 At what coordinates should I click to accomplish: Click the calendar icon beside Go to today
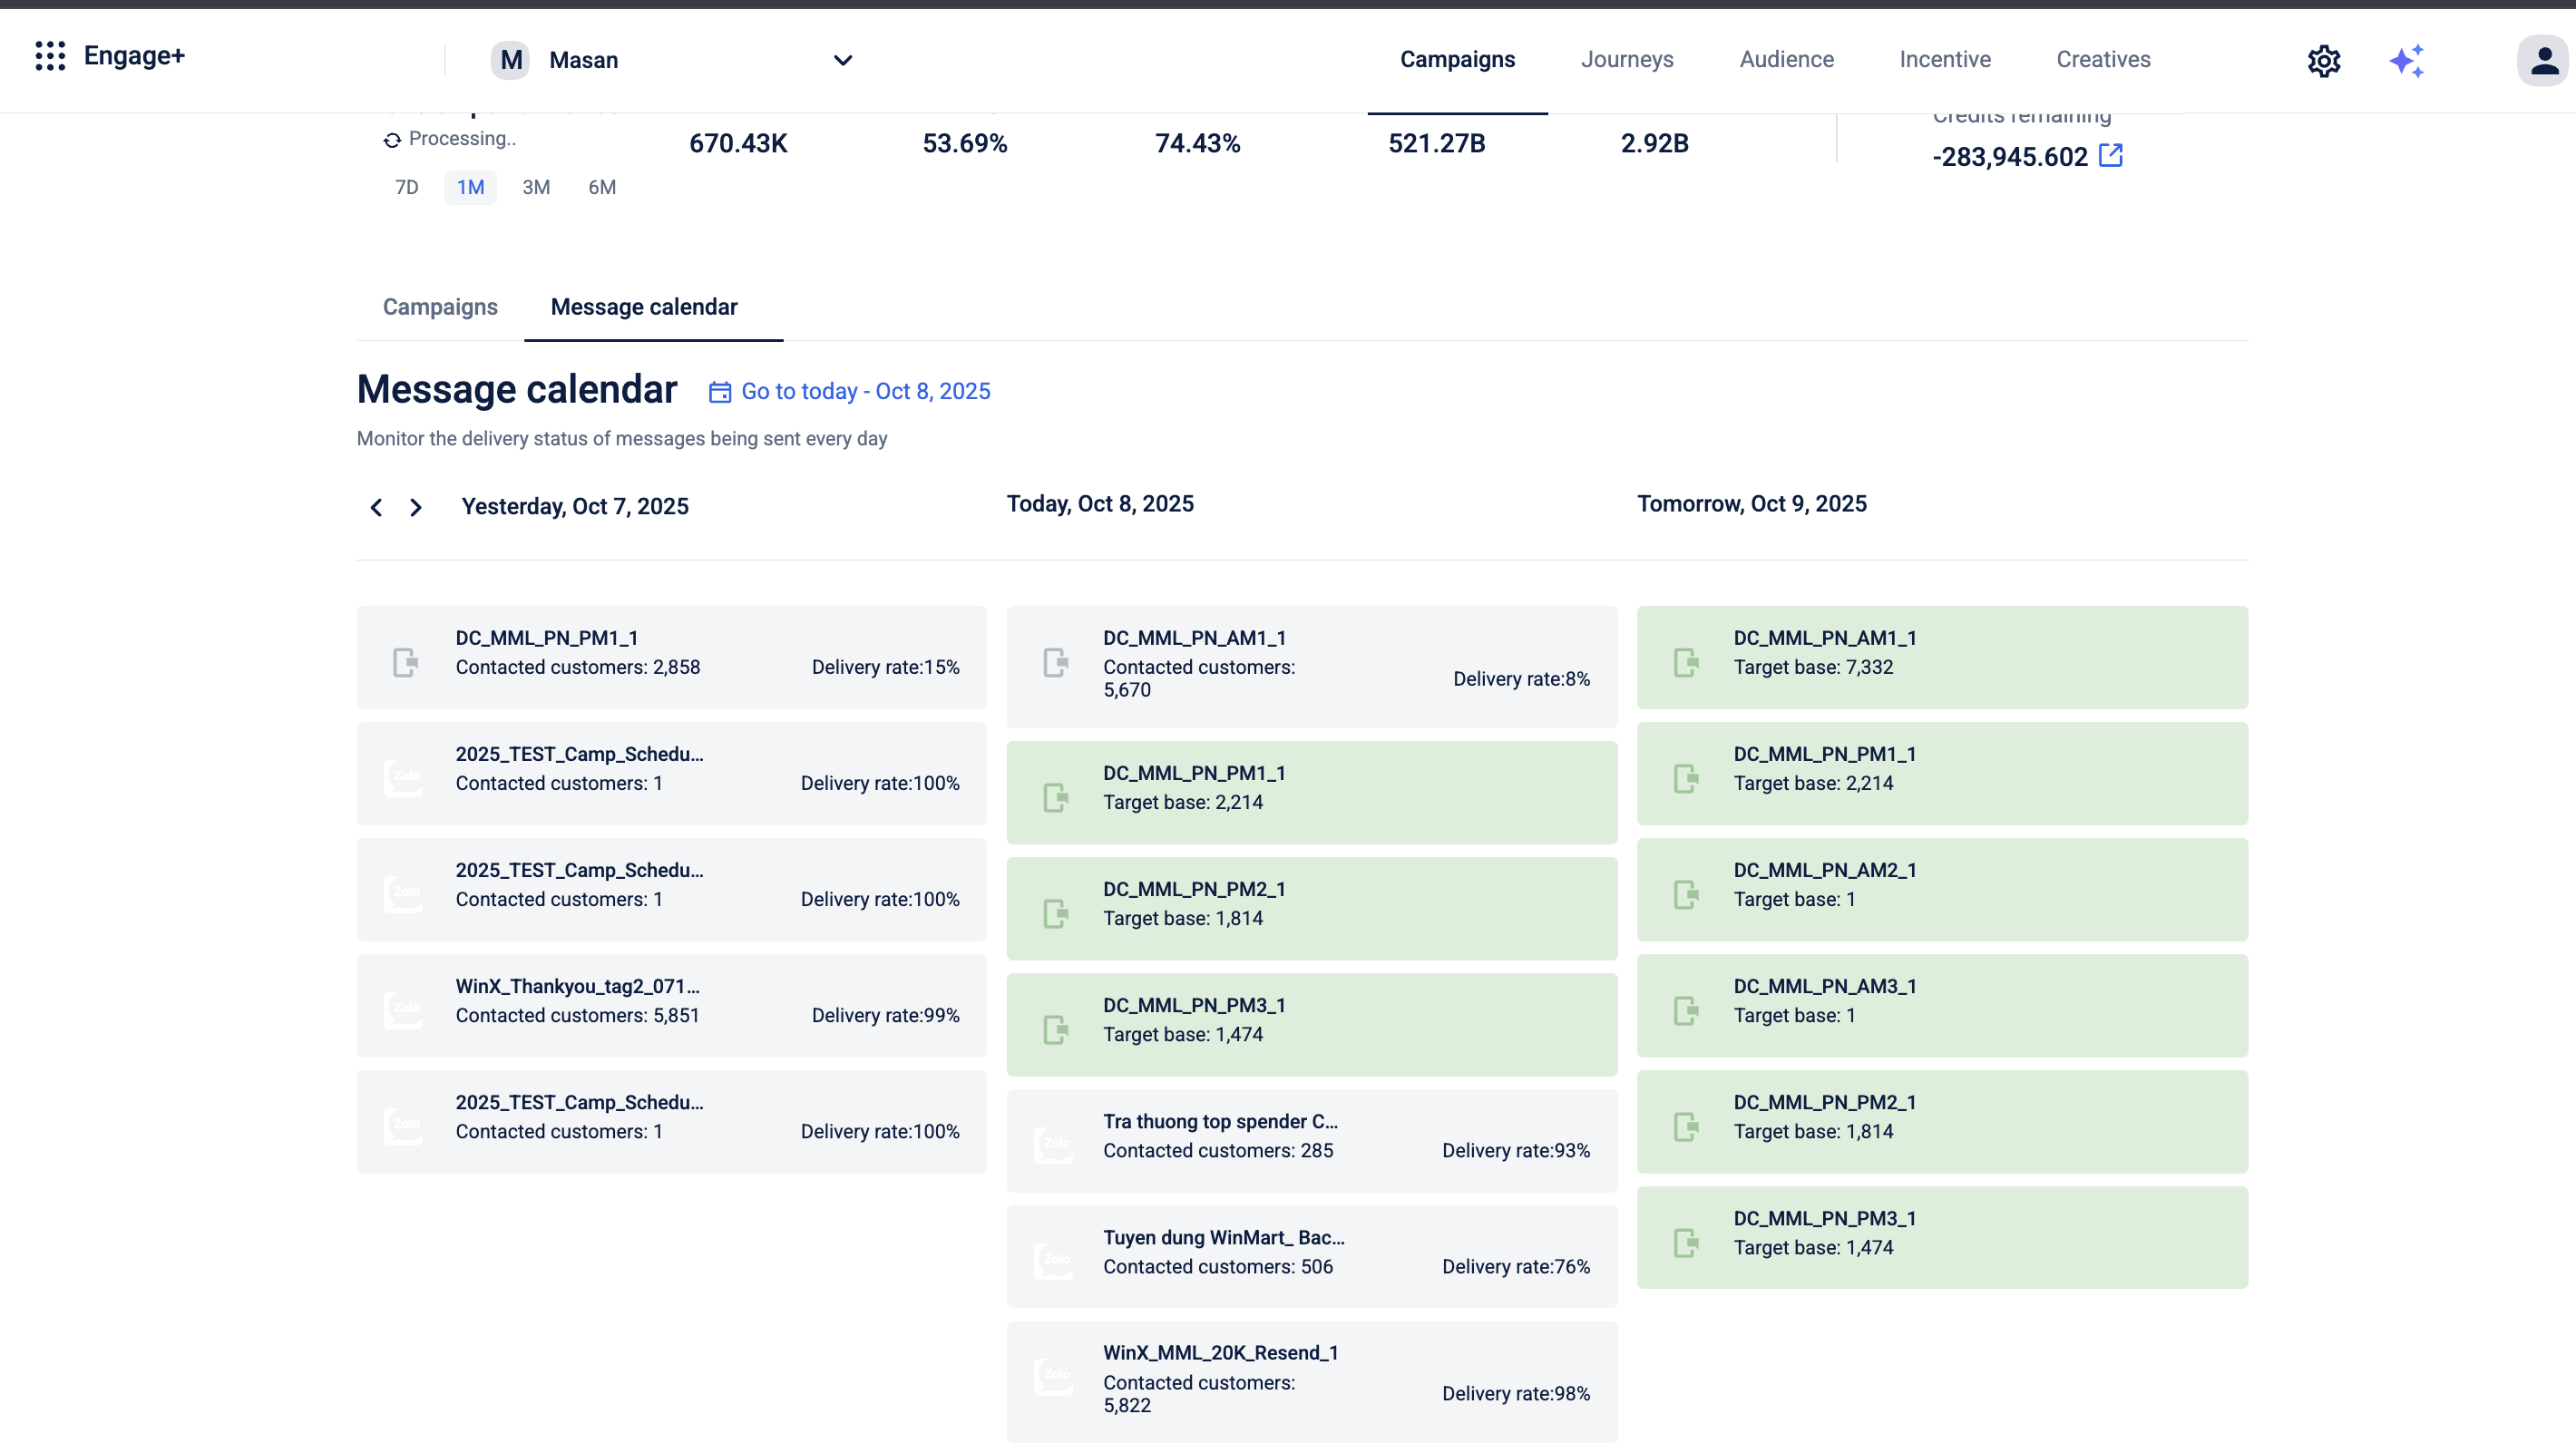(x=720, y=392)
